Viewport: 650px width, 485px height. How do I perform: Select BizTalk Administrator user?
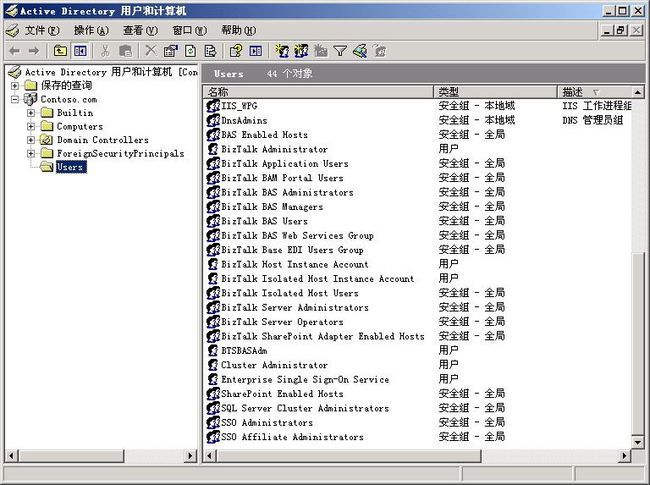click(274, 149)
